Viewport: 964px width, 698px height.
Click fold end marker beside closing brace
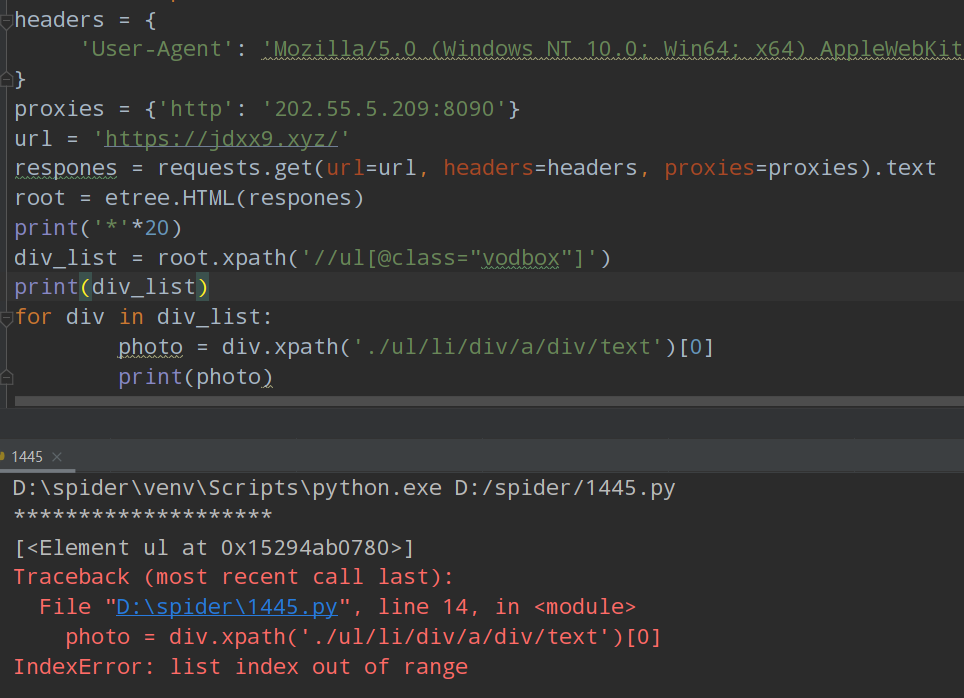tap(5, 78)
